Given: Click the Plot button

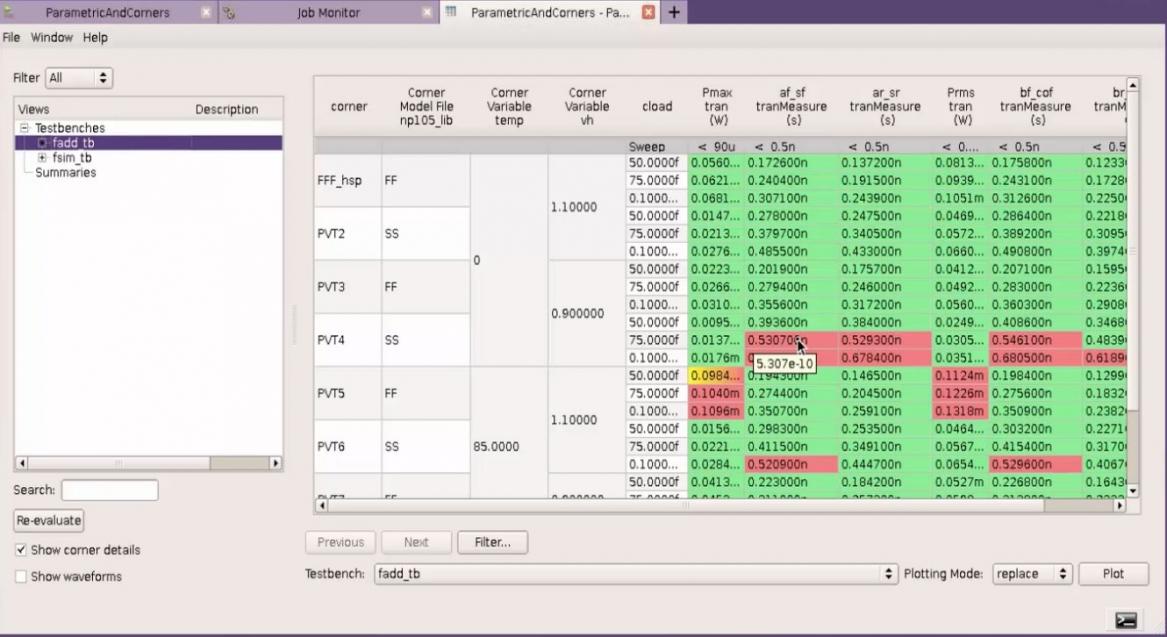Looking at the screenshot, I should [x=1113, y=574].
